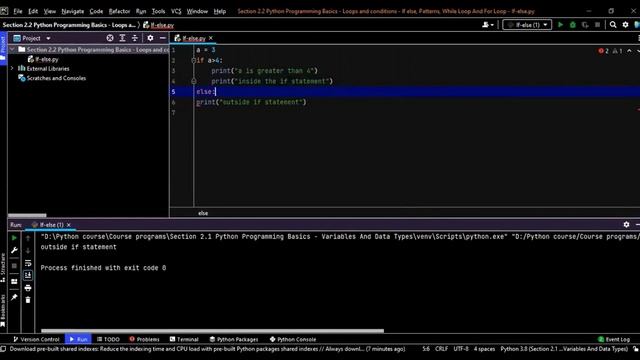
Task: Open TODO tool window
Action: pyautogui.click(x=108, y=339)
